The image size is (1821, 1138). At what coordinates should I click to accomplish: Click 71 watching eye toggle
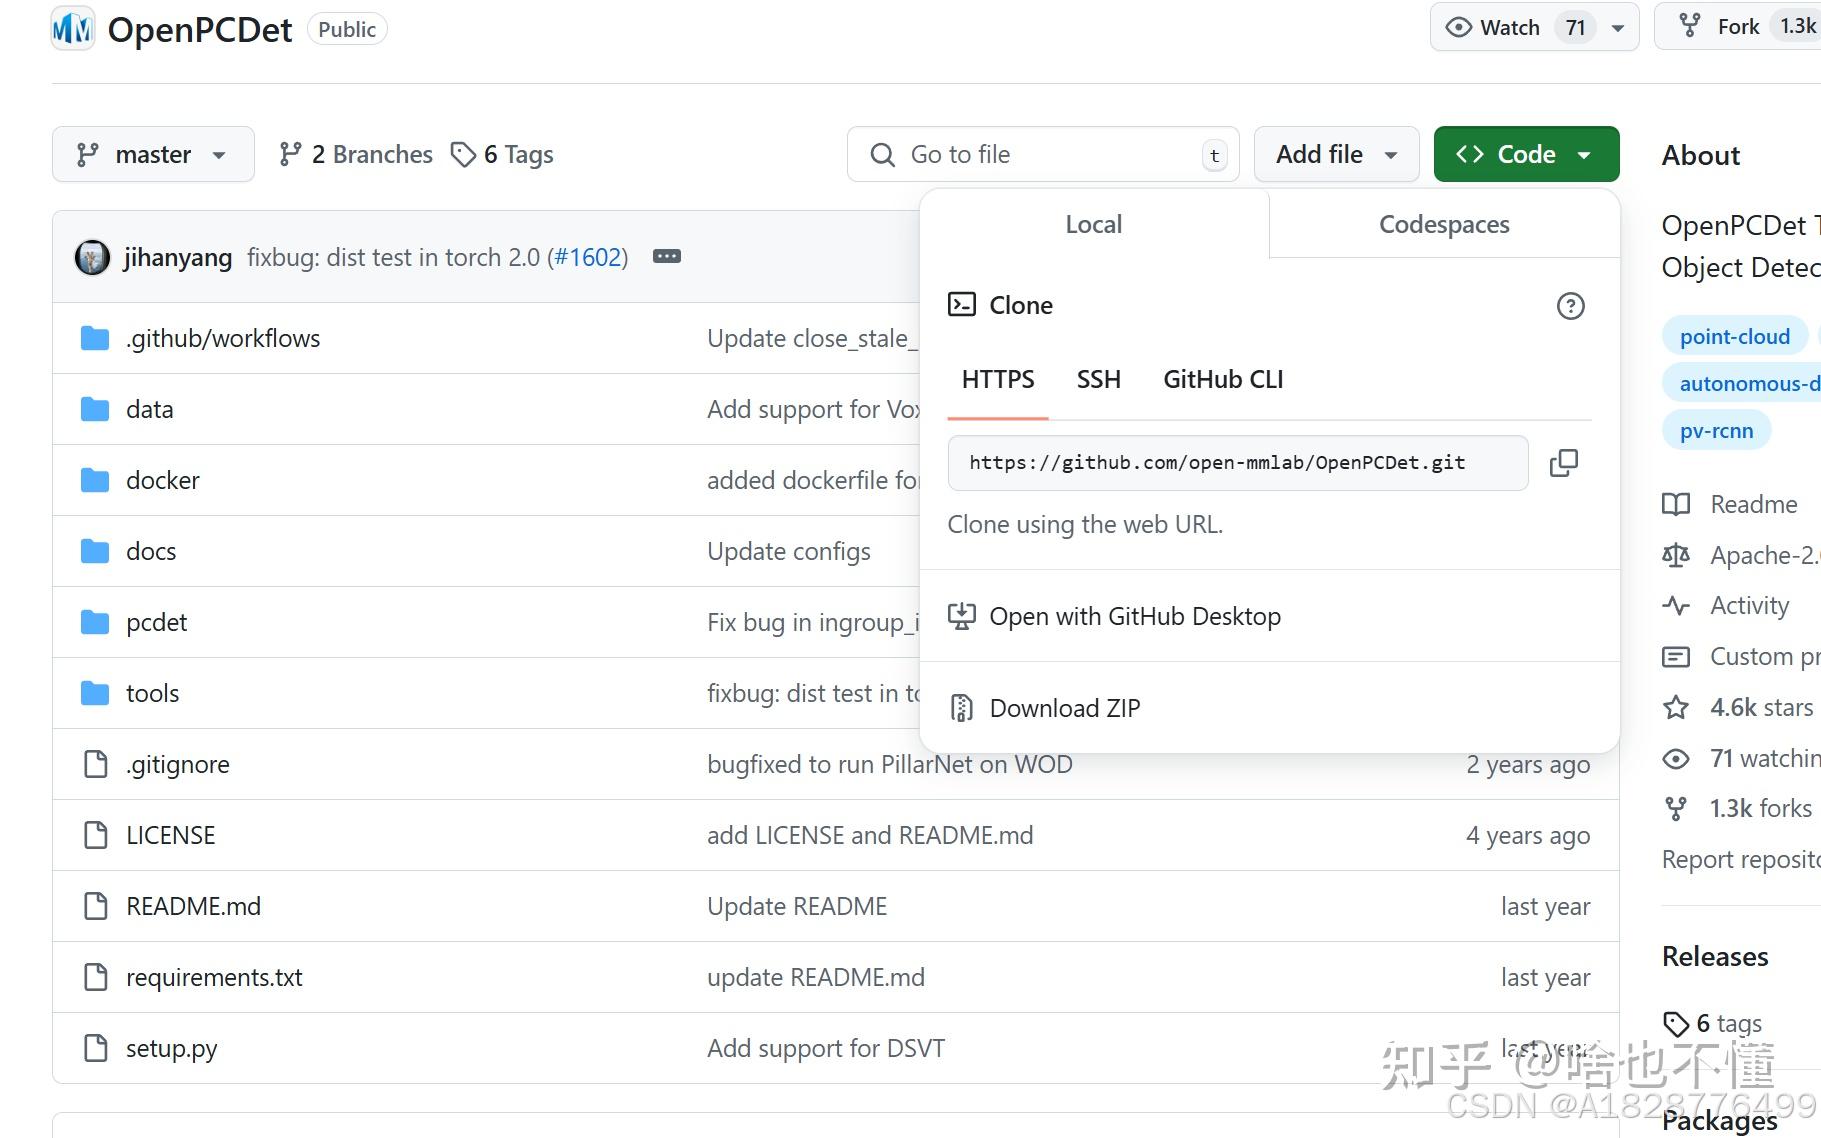1675,759
